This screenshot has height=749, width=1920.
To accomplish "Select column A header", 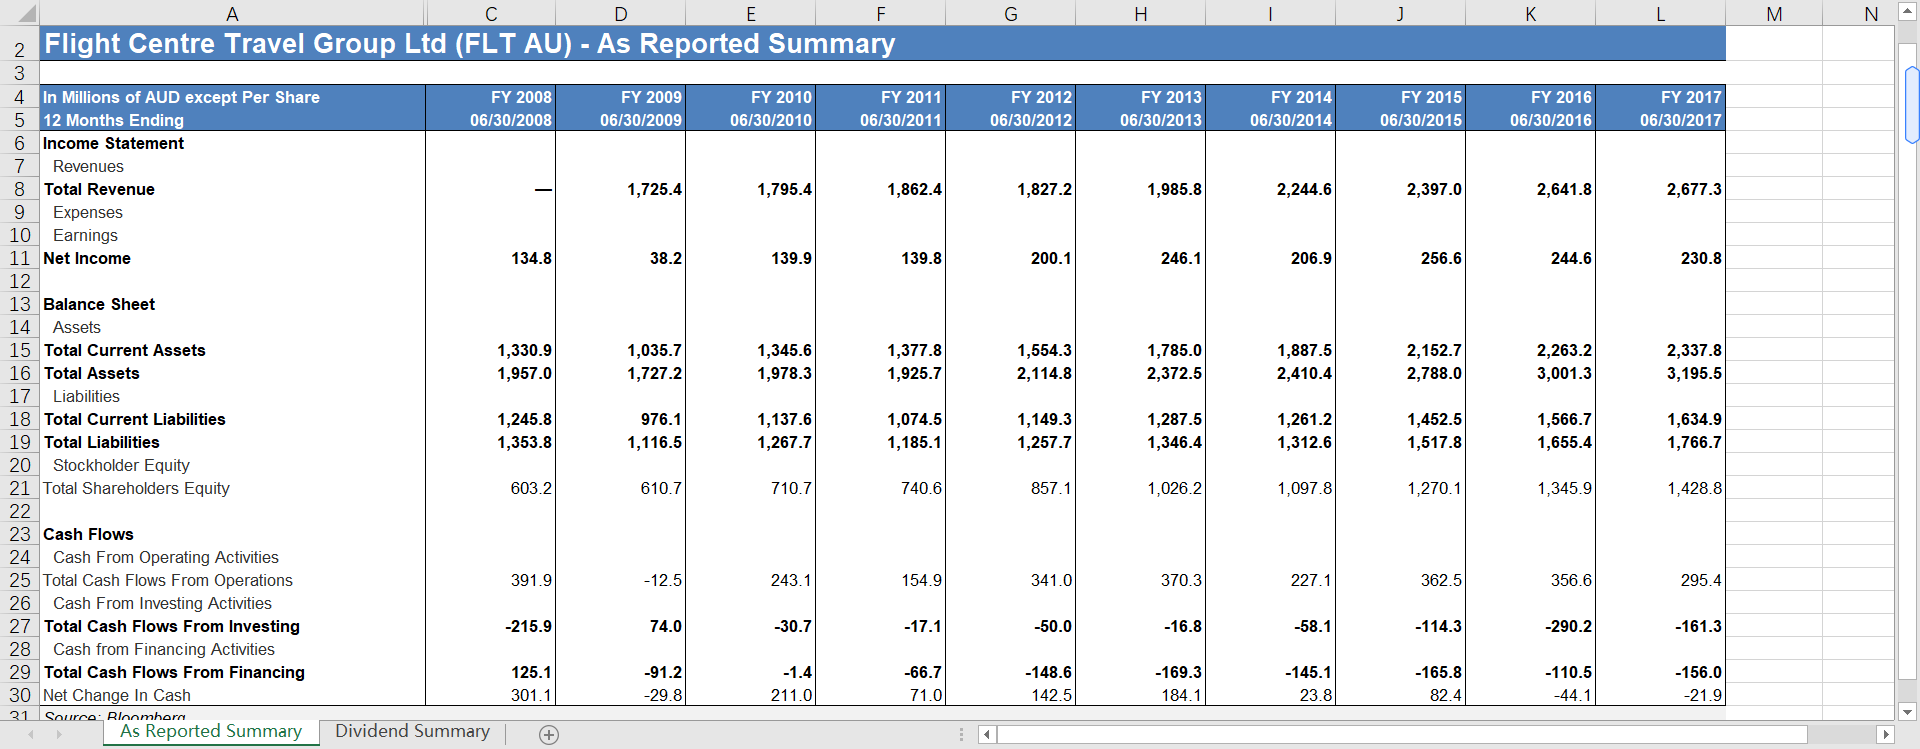I will [232, 14].
